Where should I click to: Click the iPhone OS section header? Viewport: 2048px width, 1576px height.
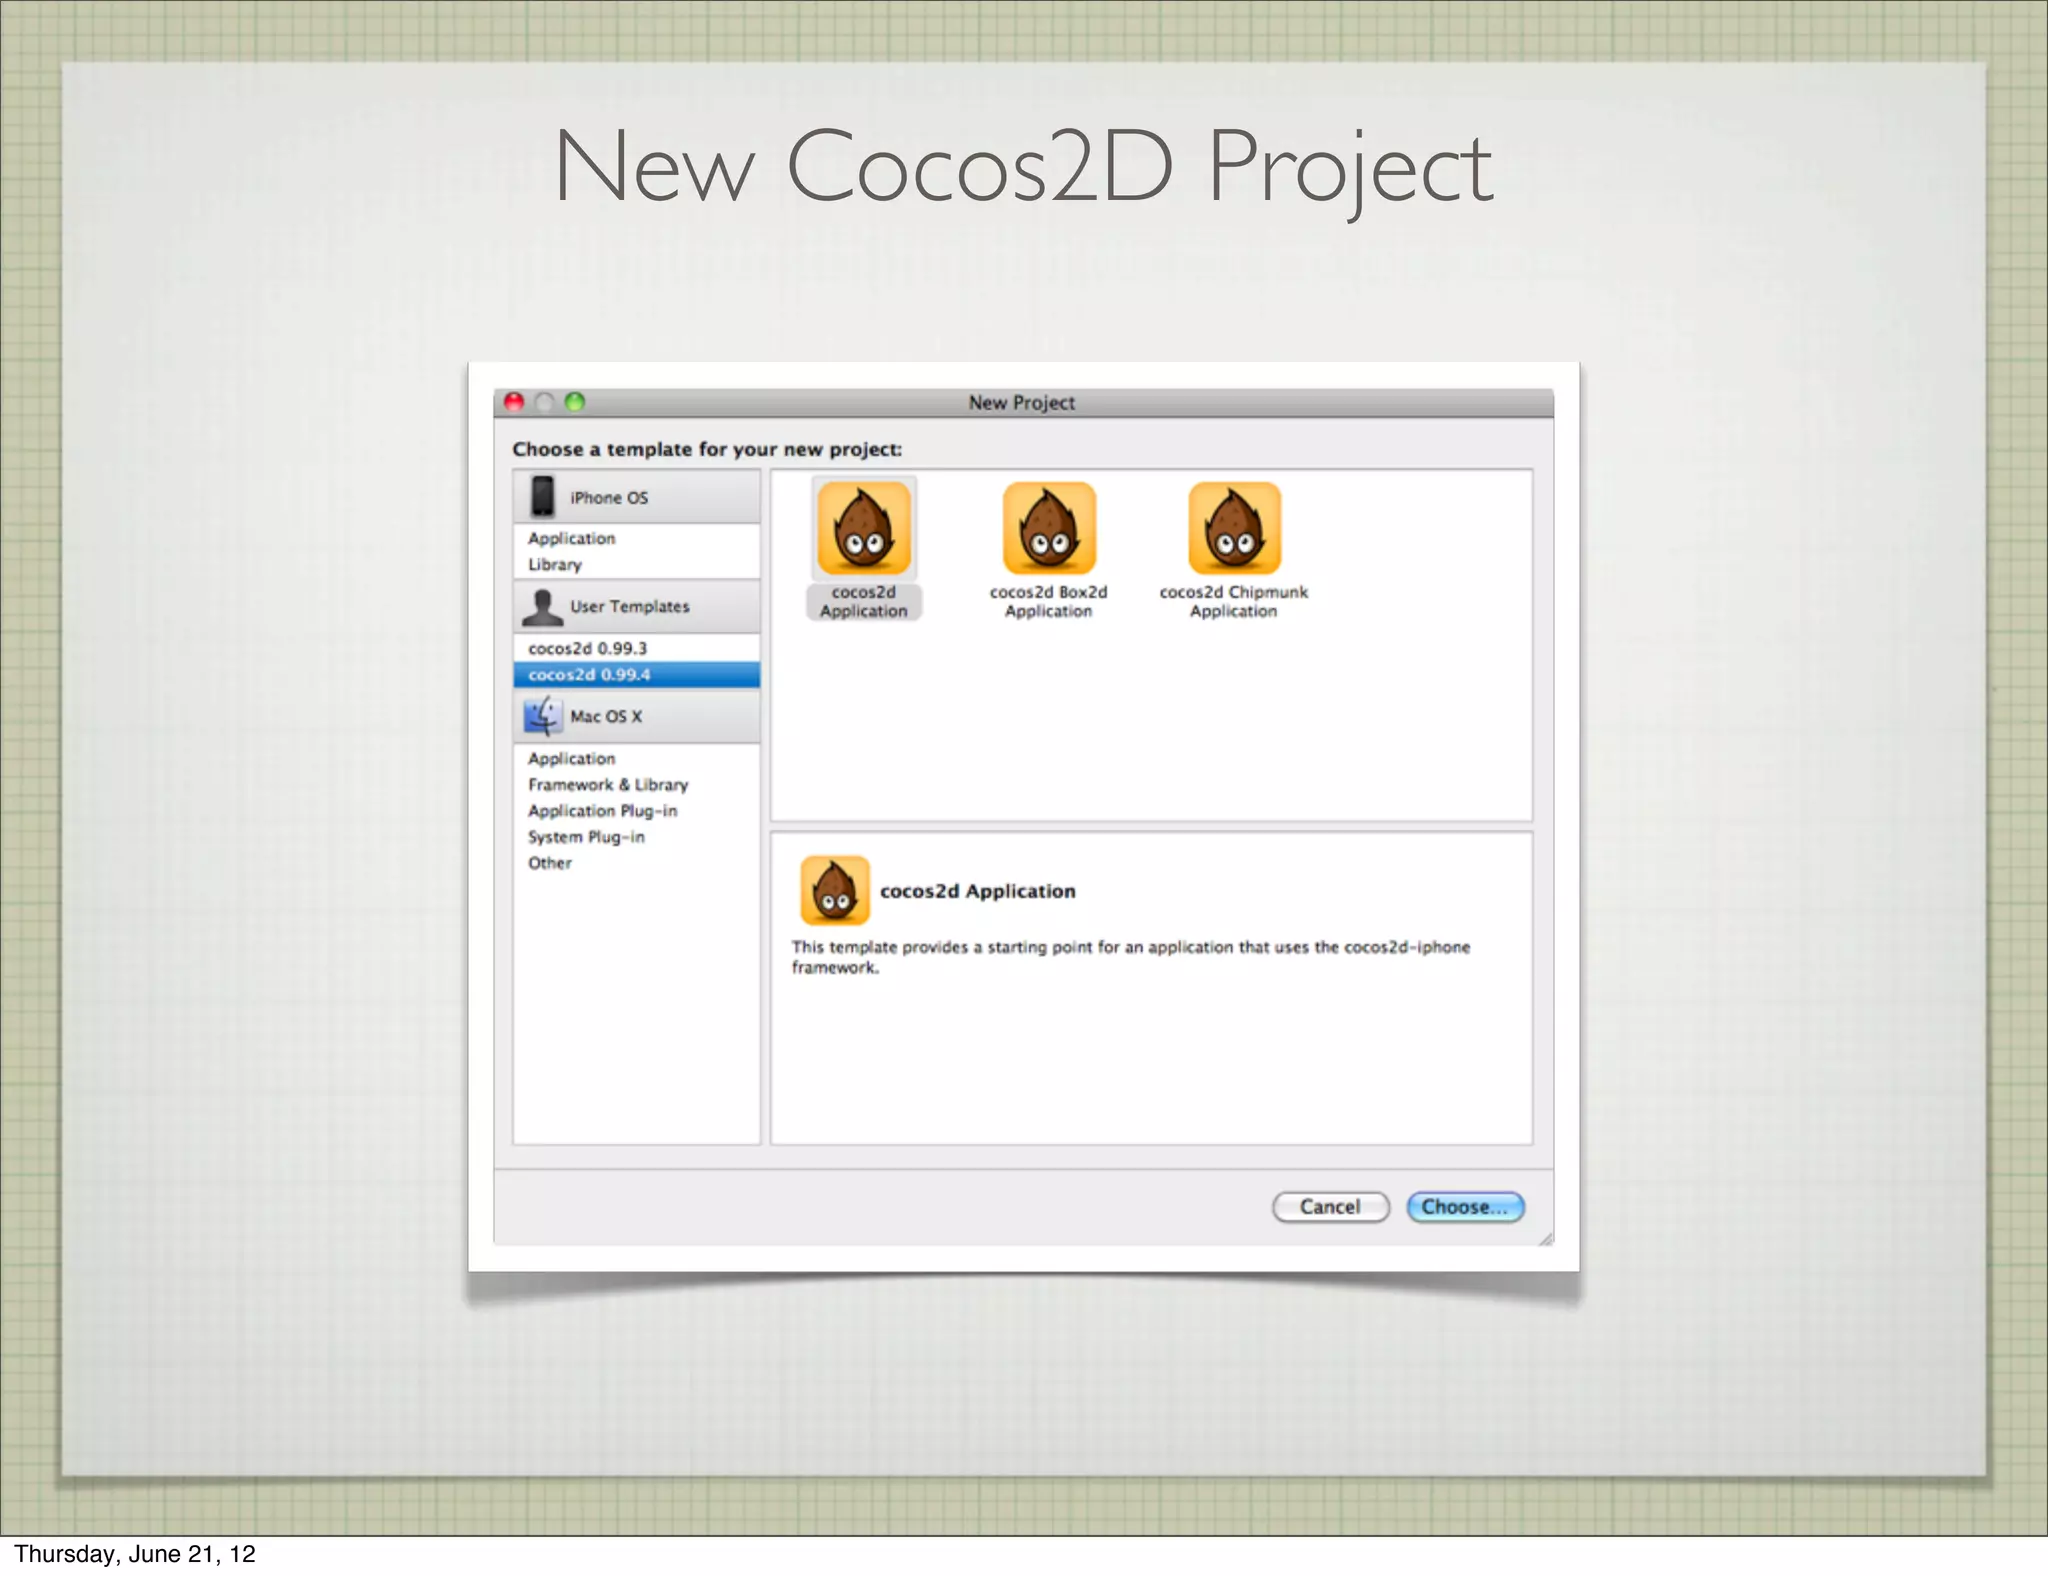pos(636,497)
